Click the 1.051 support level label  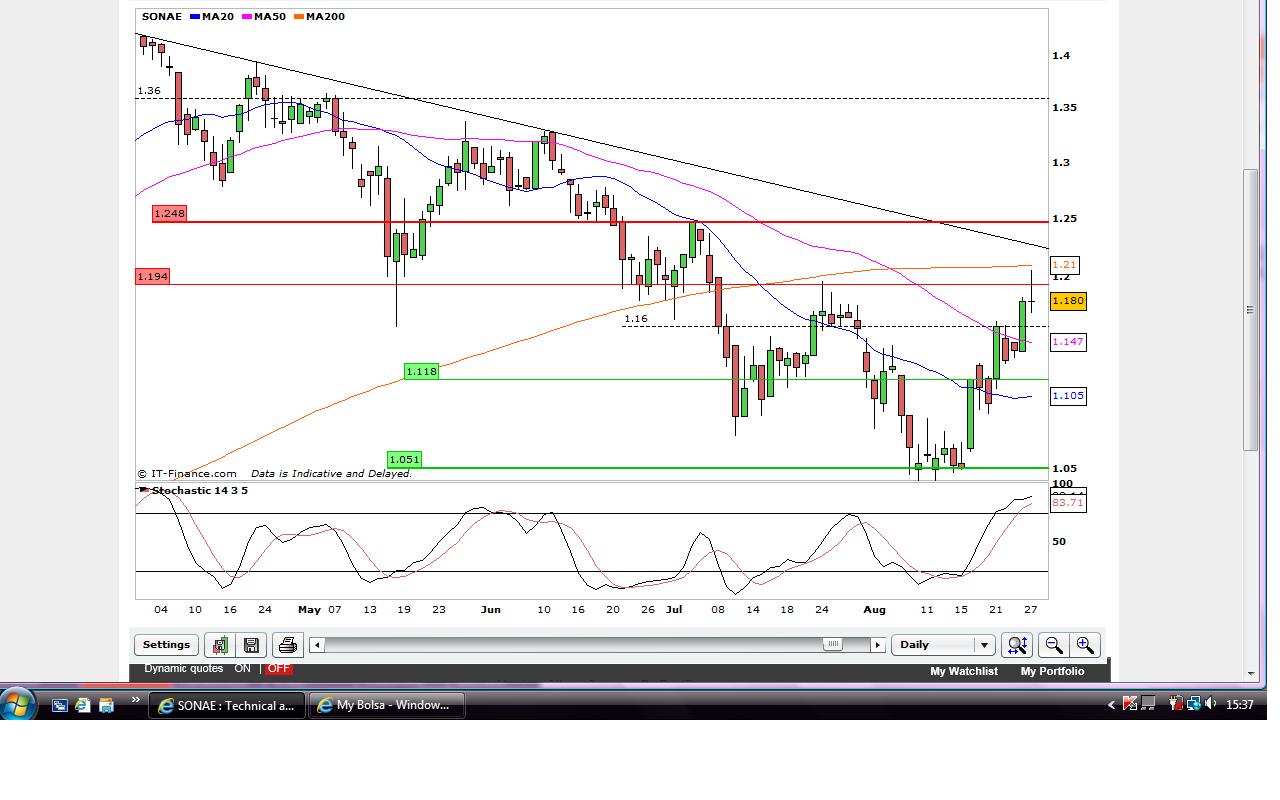pyautogui.click(x=404, y=460)
